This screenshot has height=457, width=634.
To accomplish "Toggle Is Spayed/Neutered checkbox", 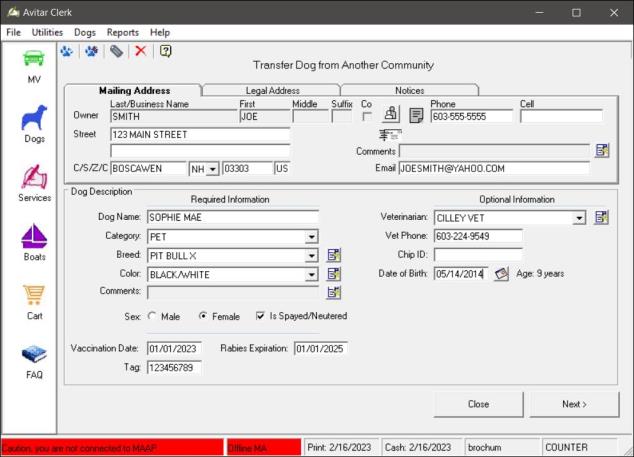I will pos(260,316).
